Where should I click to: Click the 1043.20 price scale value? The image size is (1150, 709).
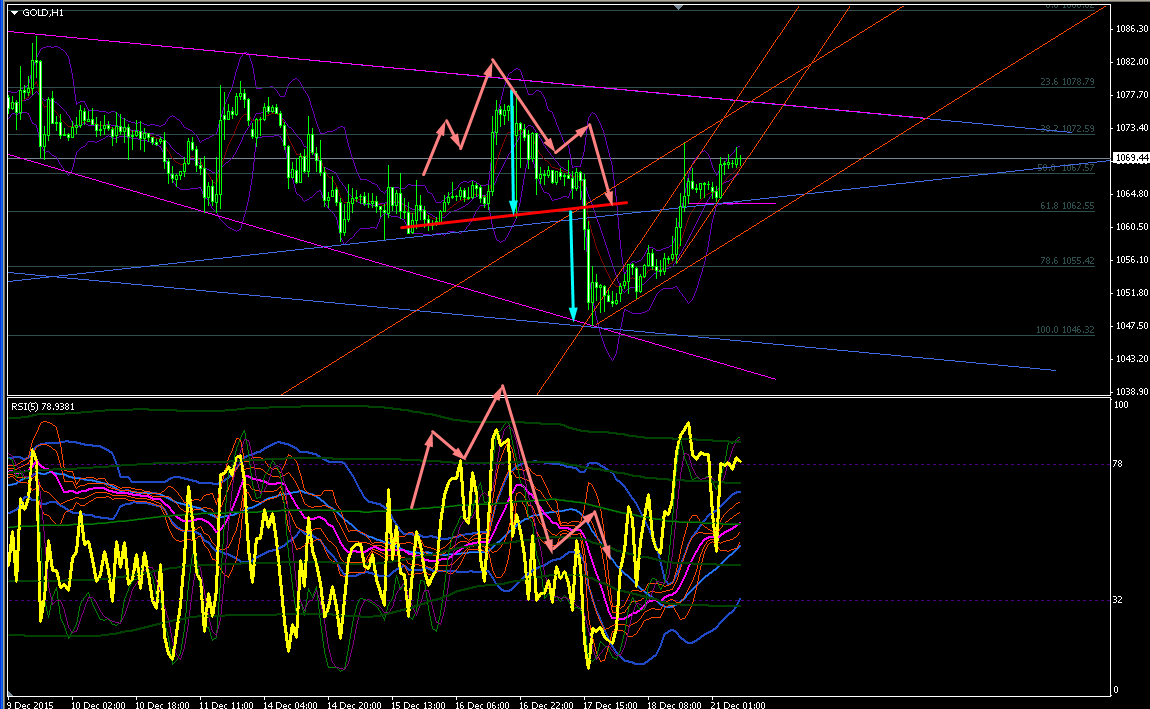coord(1132,359)
